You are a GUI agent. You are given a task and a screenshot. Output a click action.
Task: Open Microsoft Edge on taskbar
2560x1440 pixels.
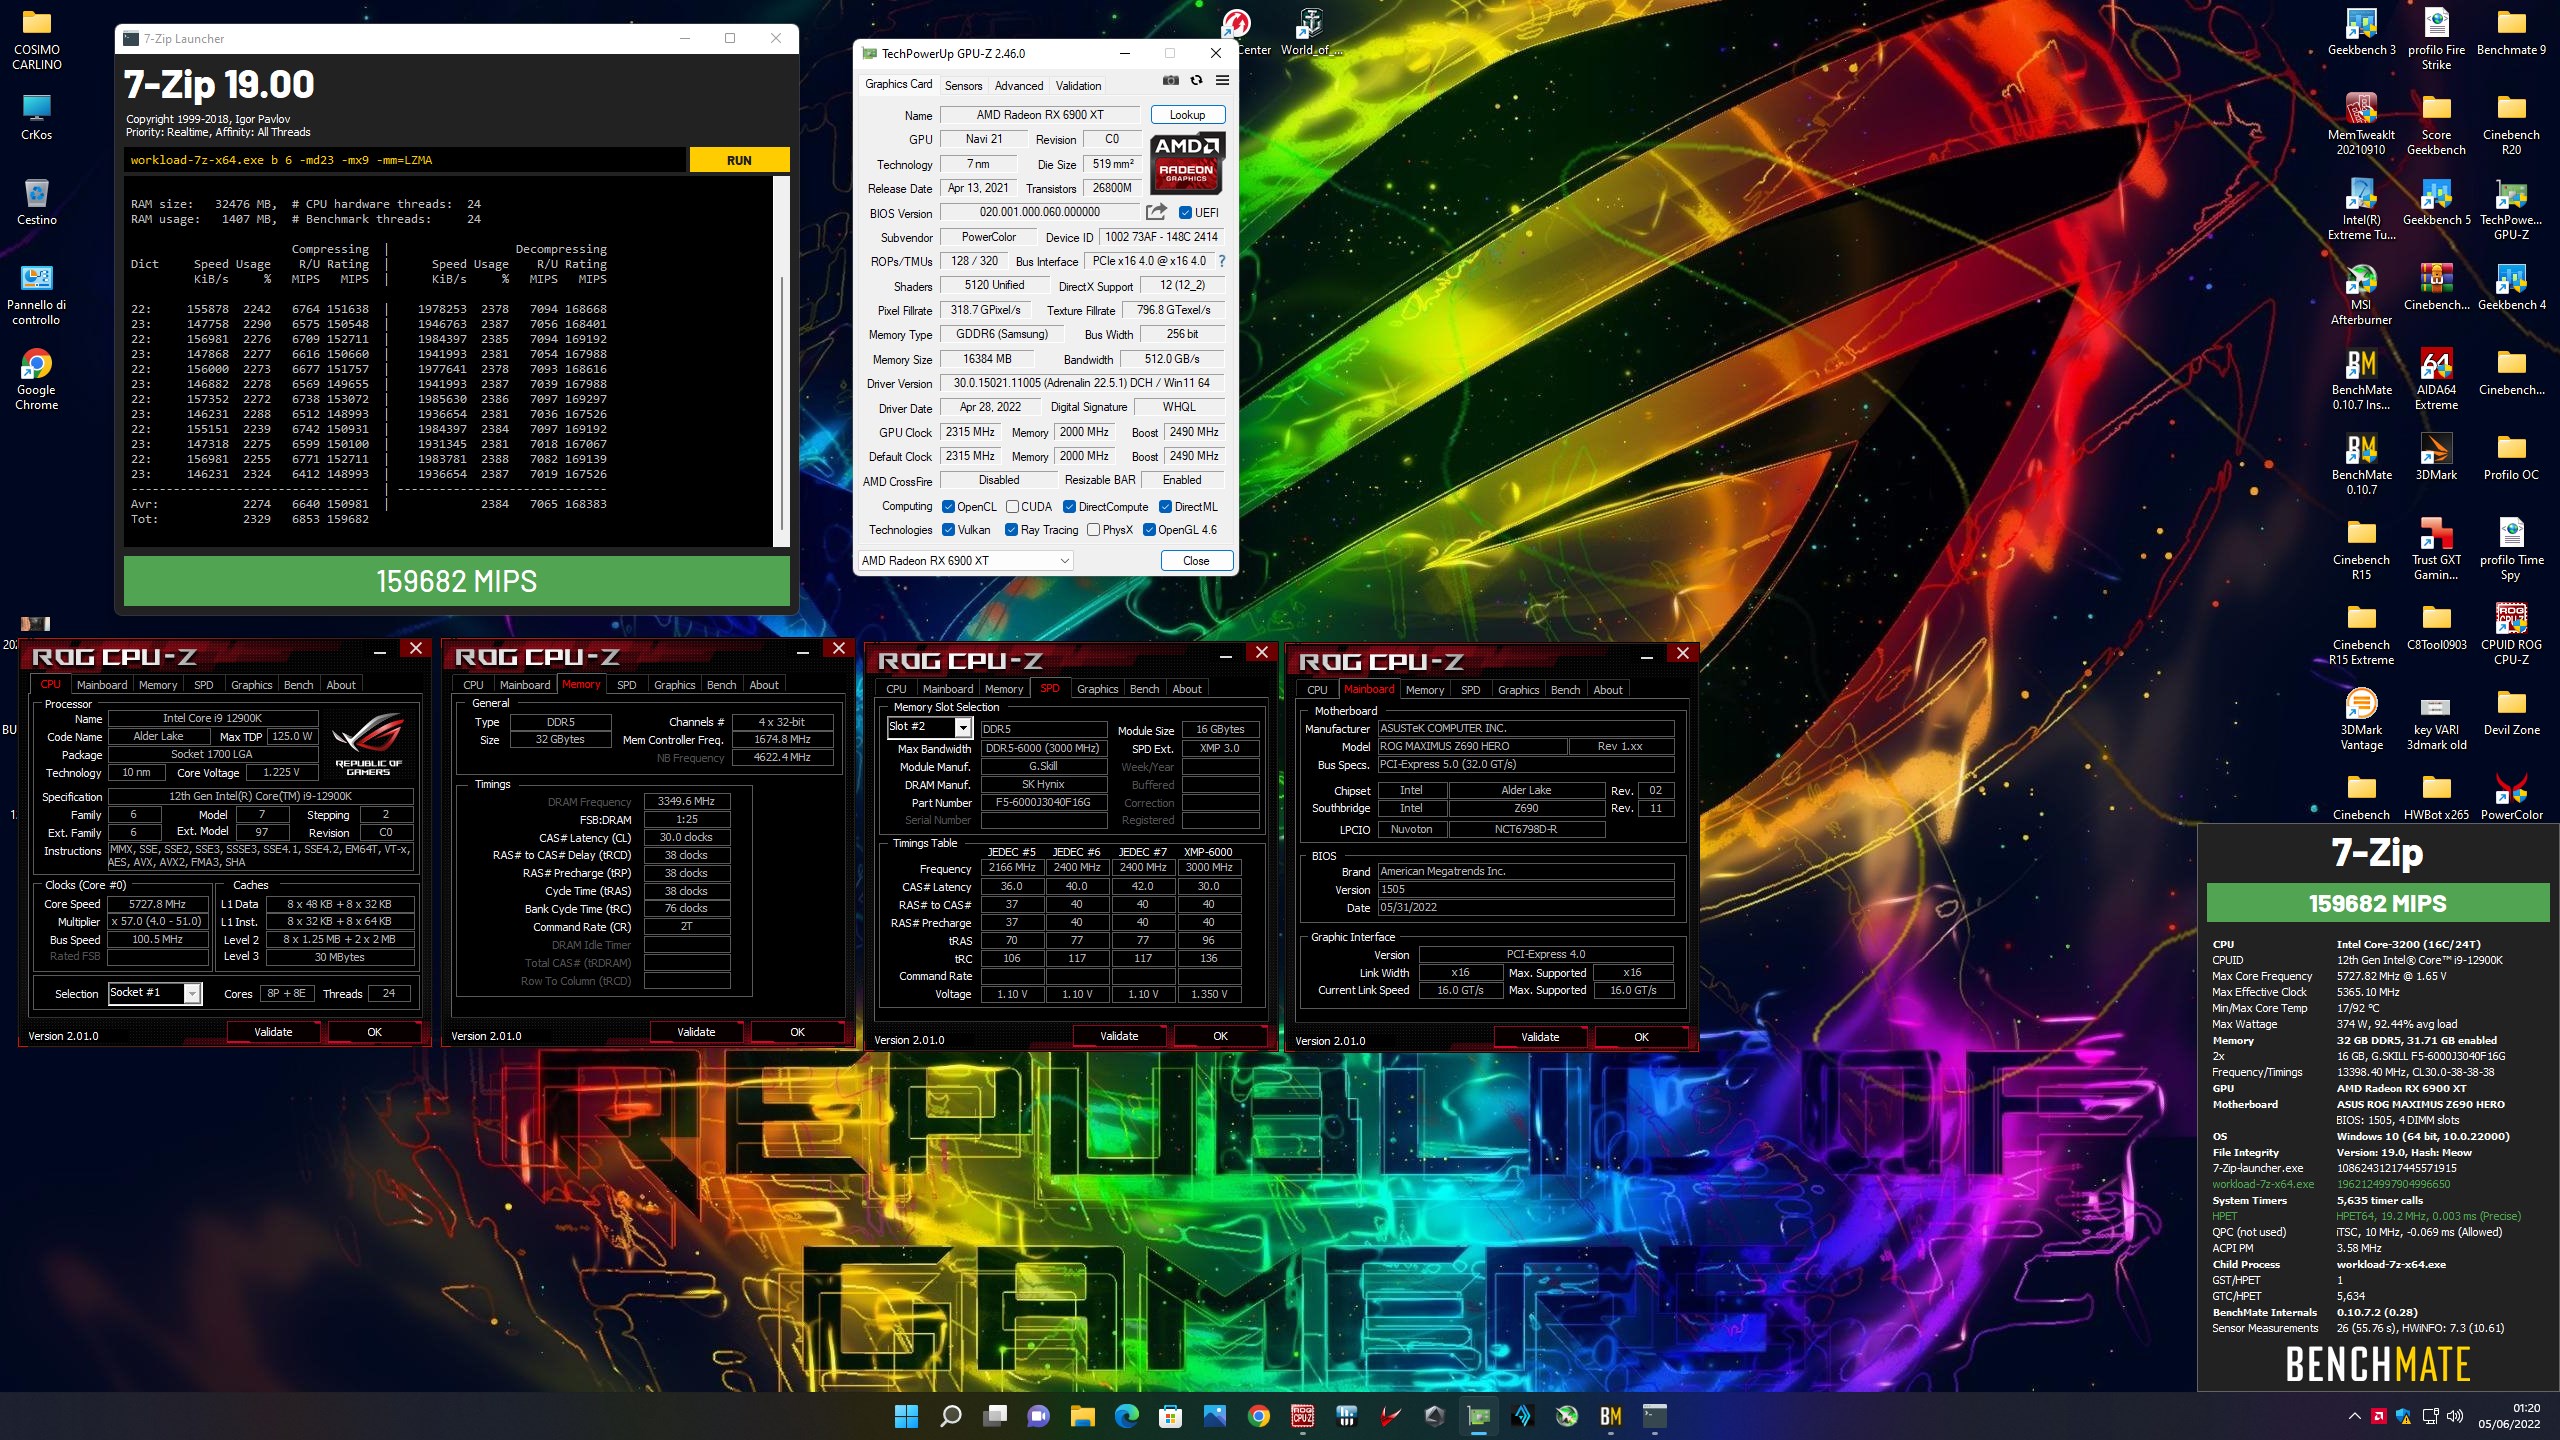pyautogui.click(x=1126, y=1416)
